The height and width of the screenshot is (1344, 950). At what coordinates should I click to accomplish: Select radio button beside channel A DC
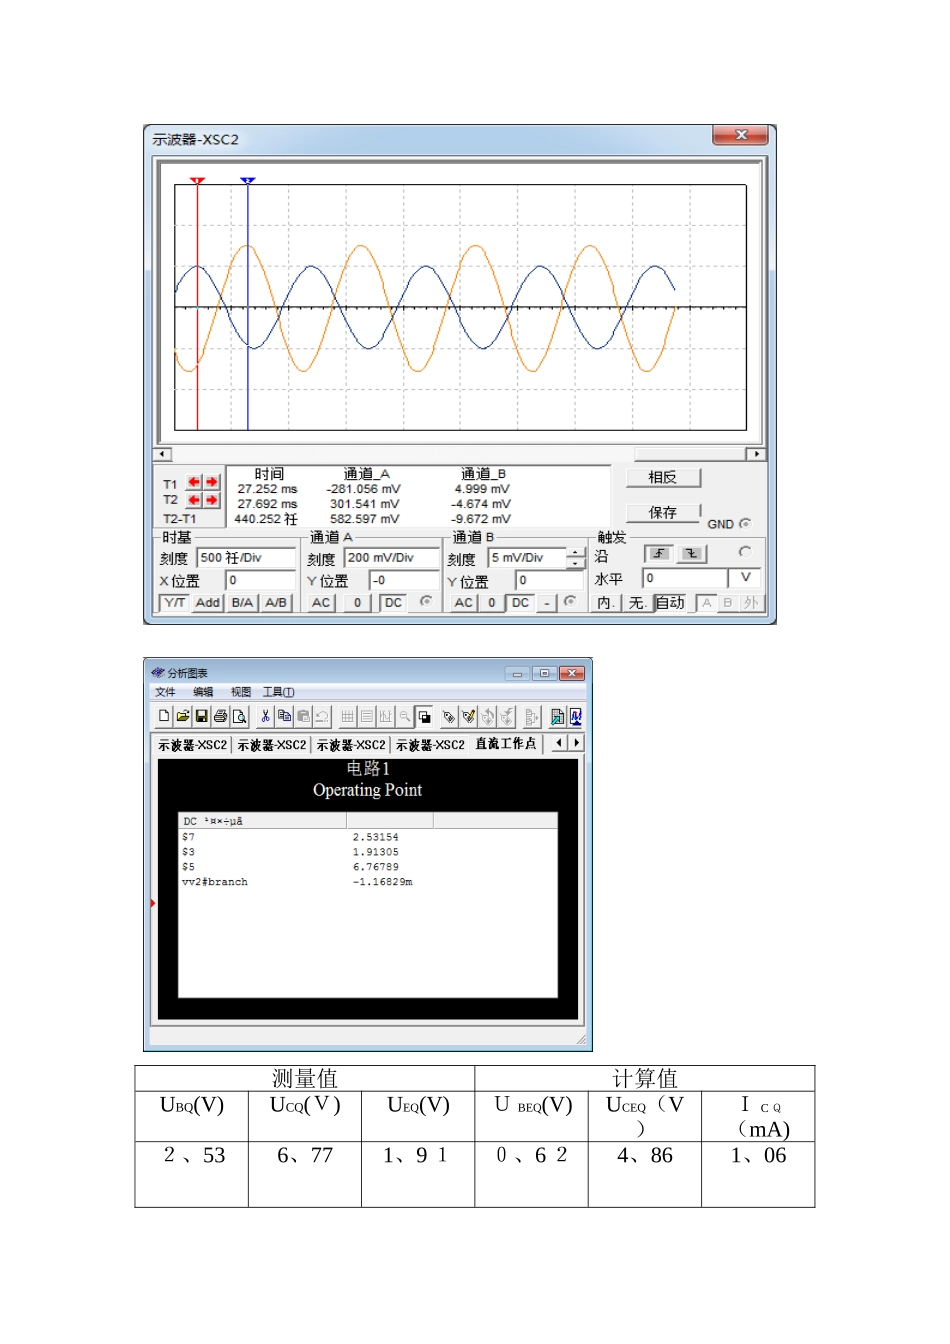point(426,601)
